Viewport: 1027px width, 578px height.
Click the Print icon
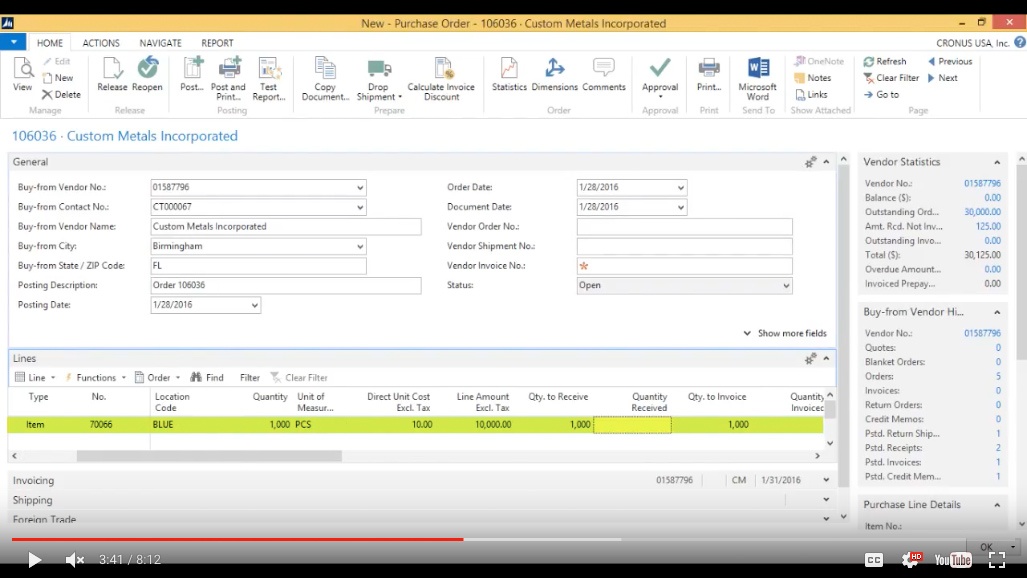[709, 74]
